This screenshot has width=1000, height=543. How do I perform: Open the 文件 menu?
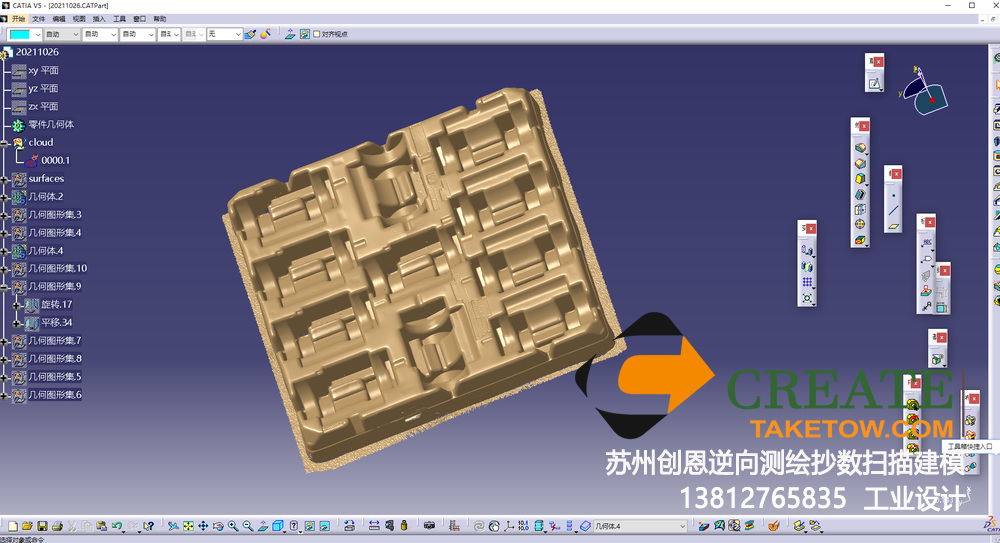click(38, 19)
